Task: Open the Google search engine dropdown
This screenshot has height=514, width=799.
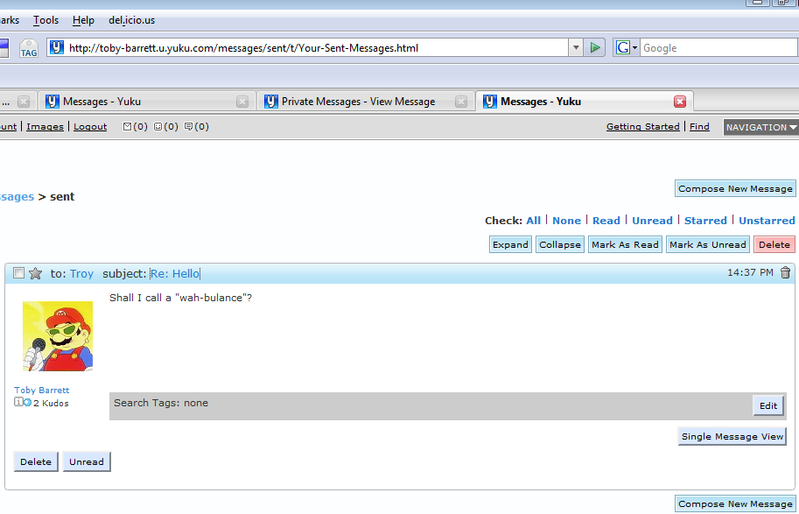Action: 627,47
